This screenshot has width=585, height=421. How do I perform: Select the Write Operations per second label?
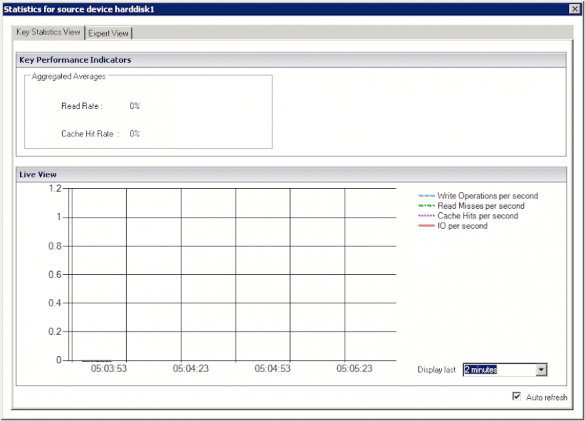coord(488,196)
